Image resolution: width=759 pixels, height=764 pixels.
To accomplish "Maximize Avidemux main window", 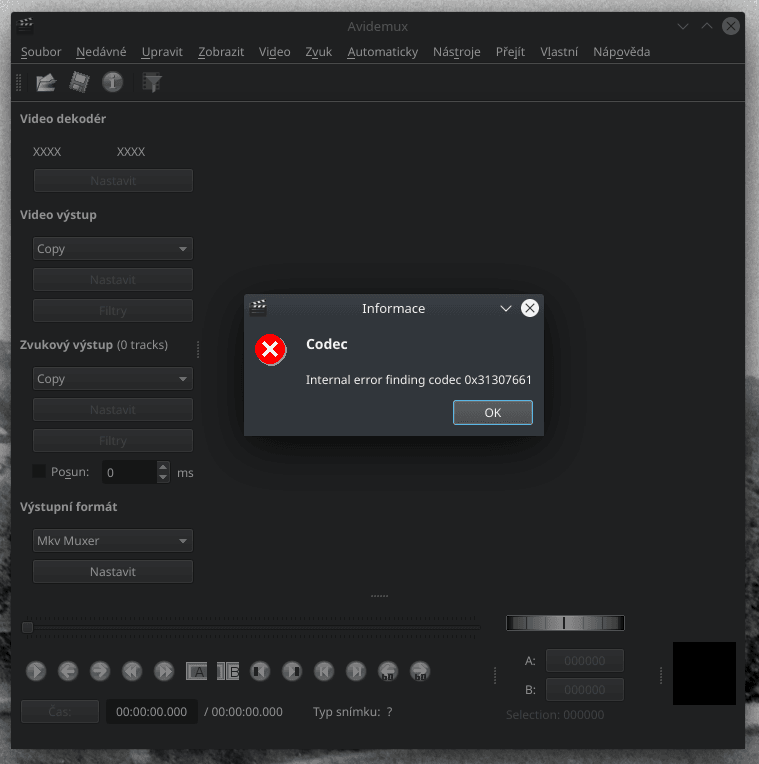I will [707, 26].
